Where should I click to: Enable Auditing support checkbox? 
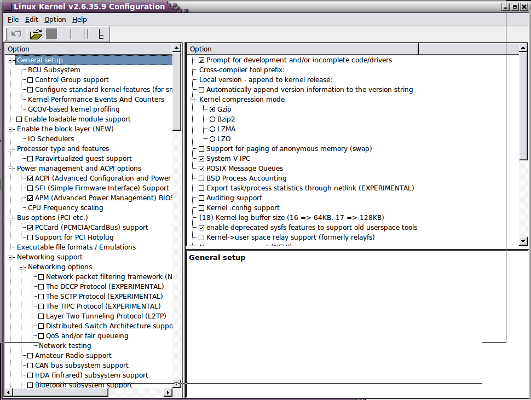point(201,198)
